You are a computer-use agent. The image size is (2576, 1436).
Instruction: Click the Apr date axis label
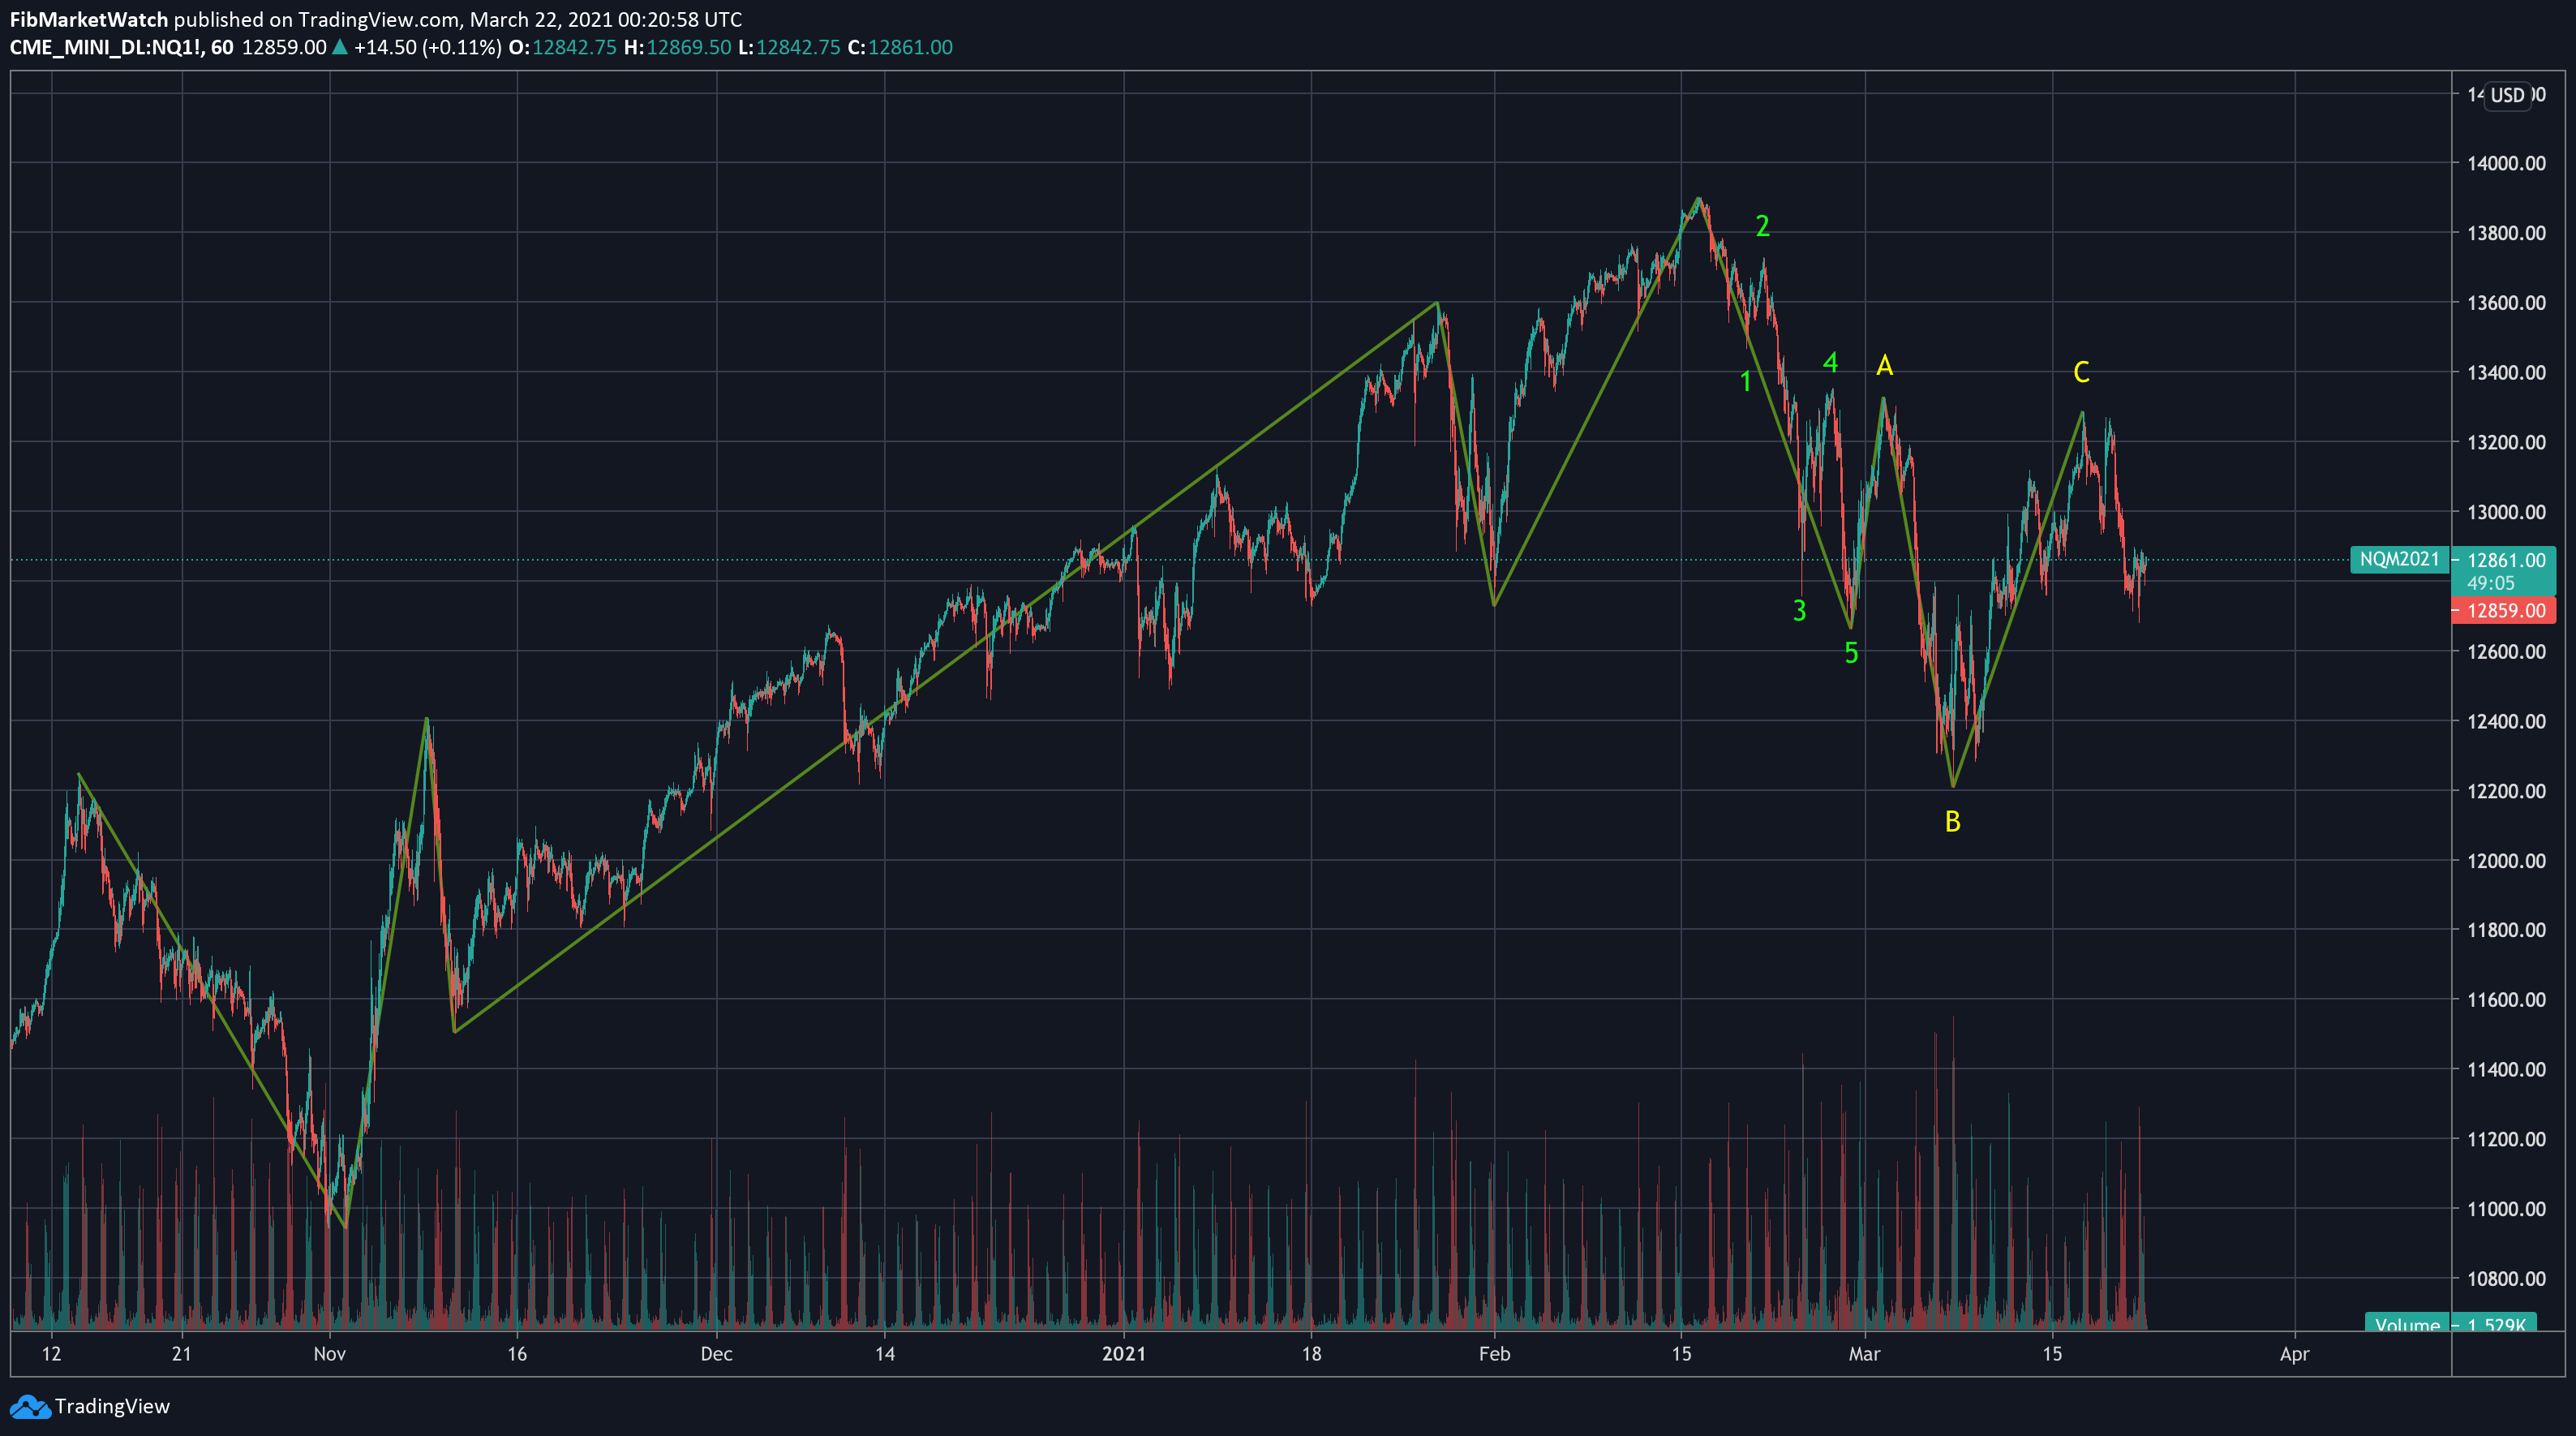[2294, 1354]
